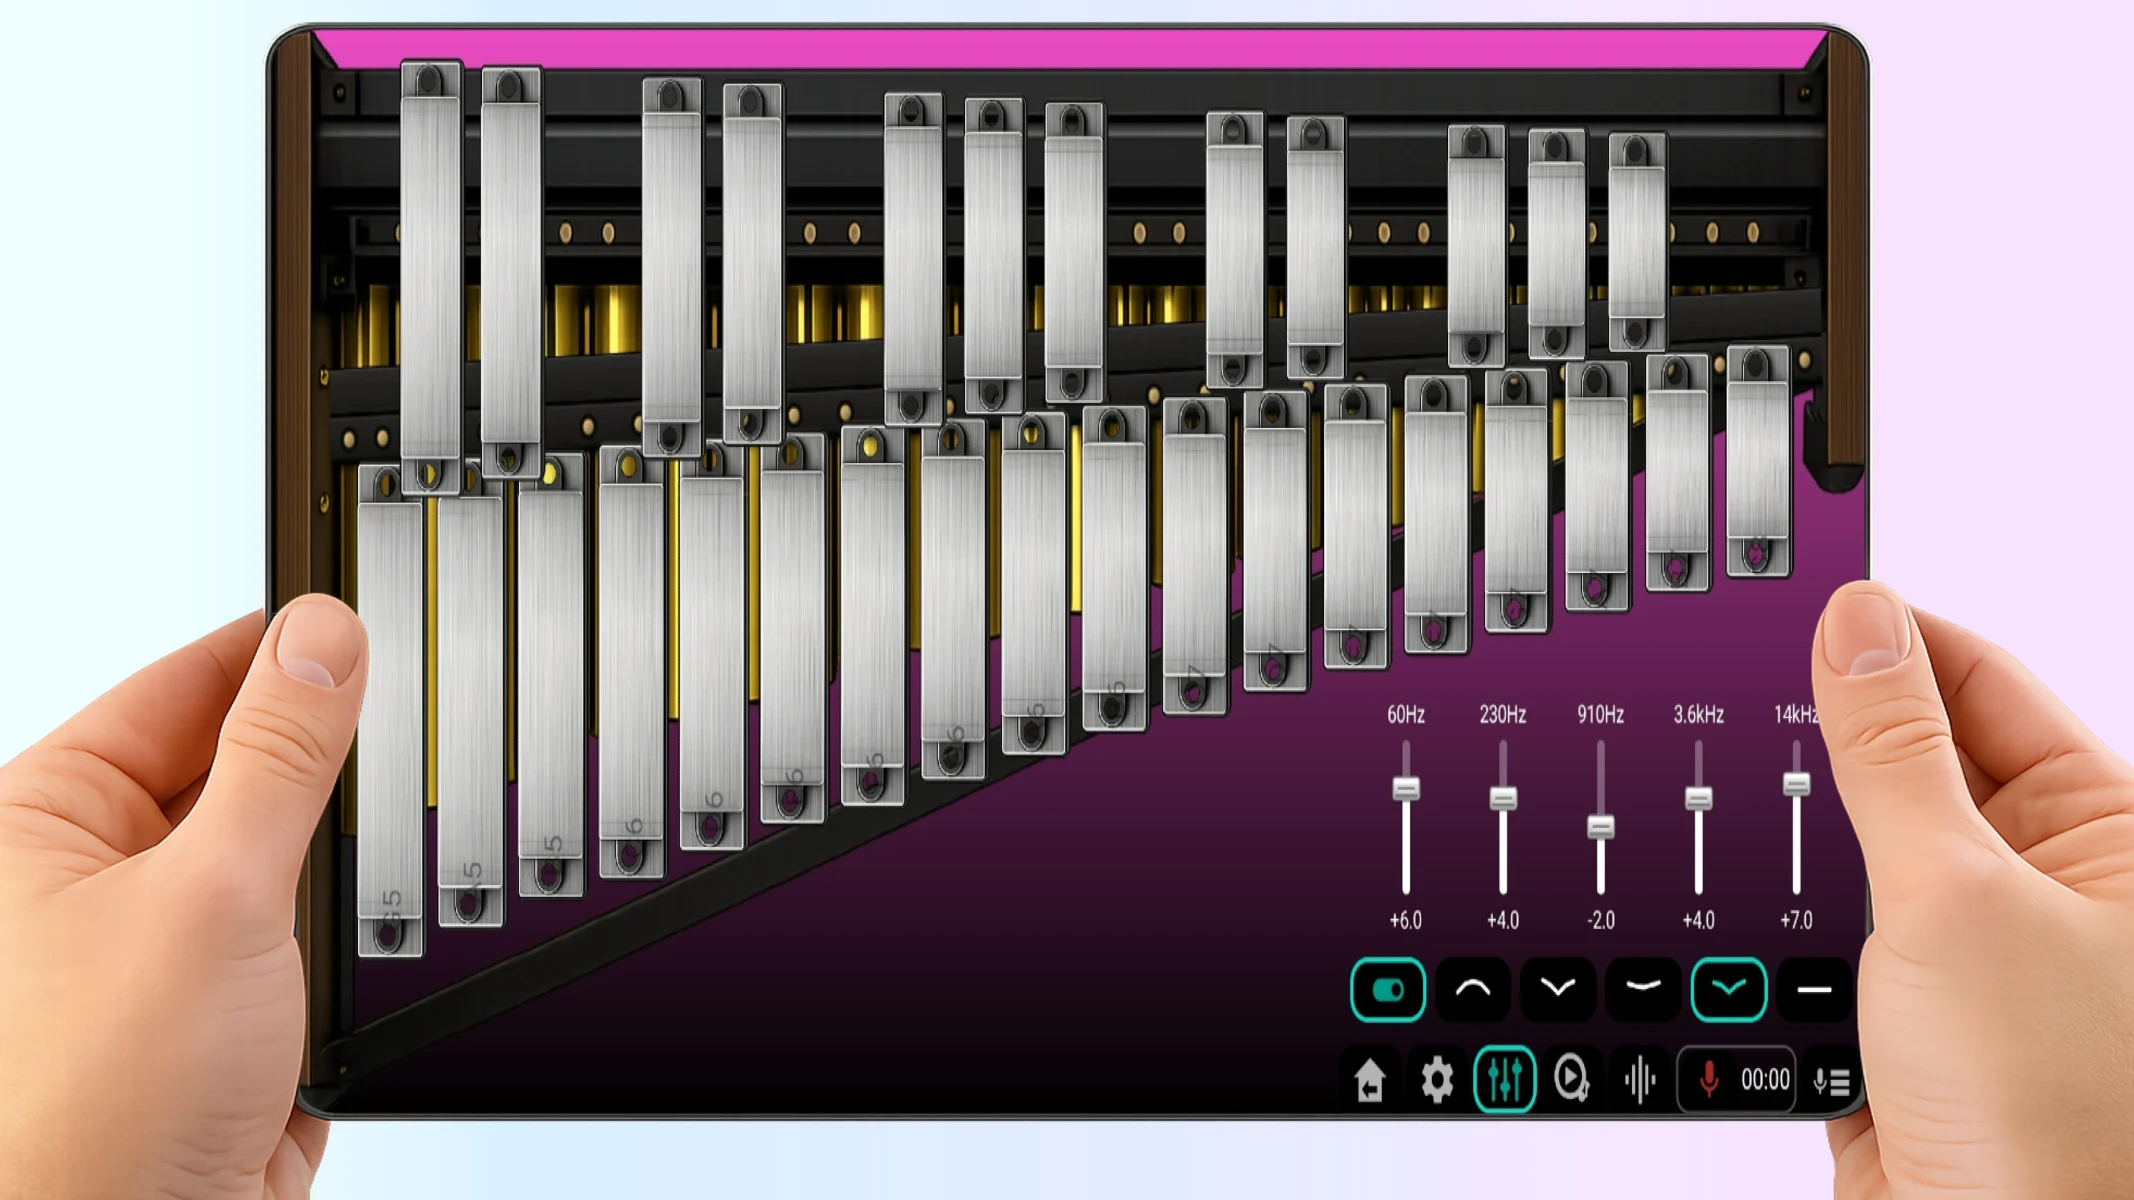Select the highlighted teal V EQ preset
This screenshot has width=2134, height=1200.
(1729, 990)
